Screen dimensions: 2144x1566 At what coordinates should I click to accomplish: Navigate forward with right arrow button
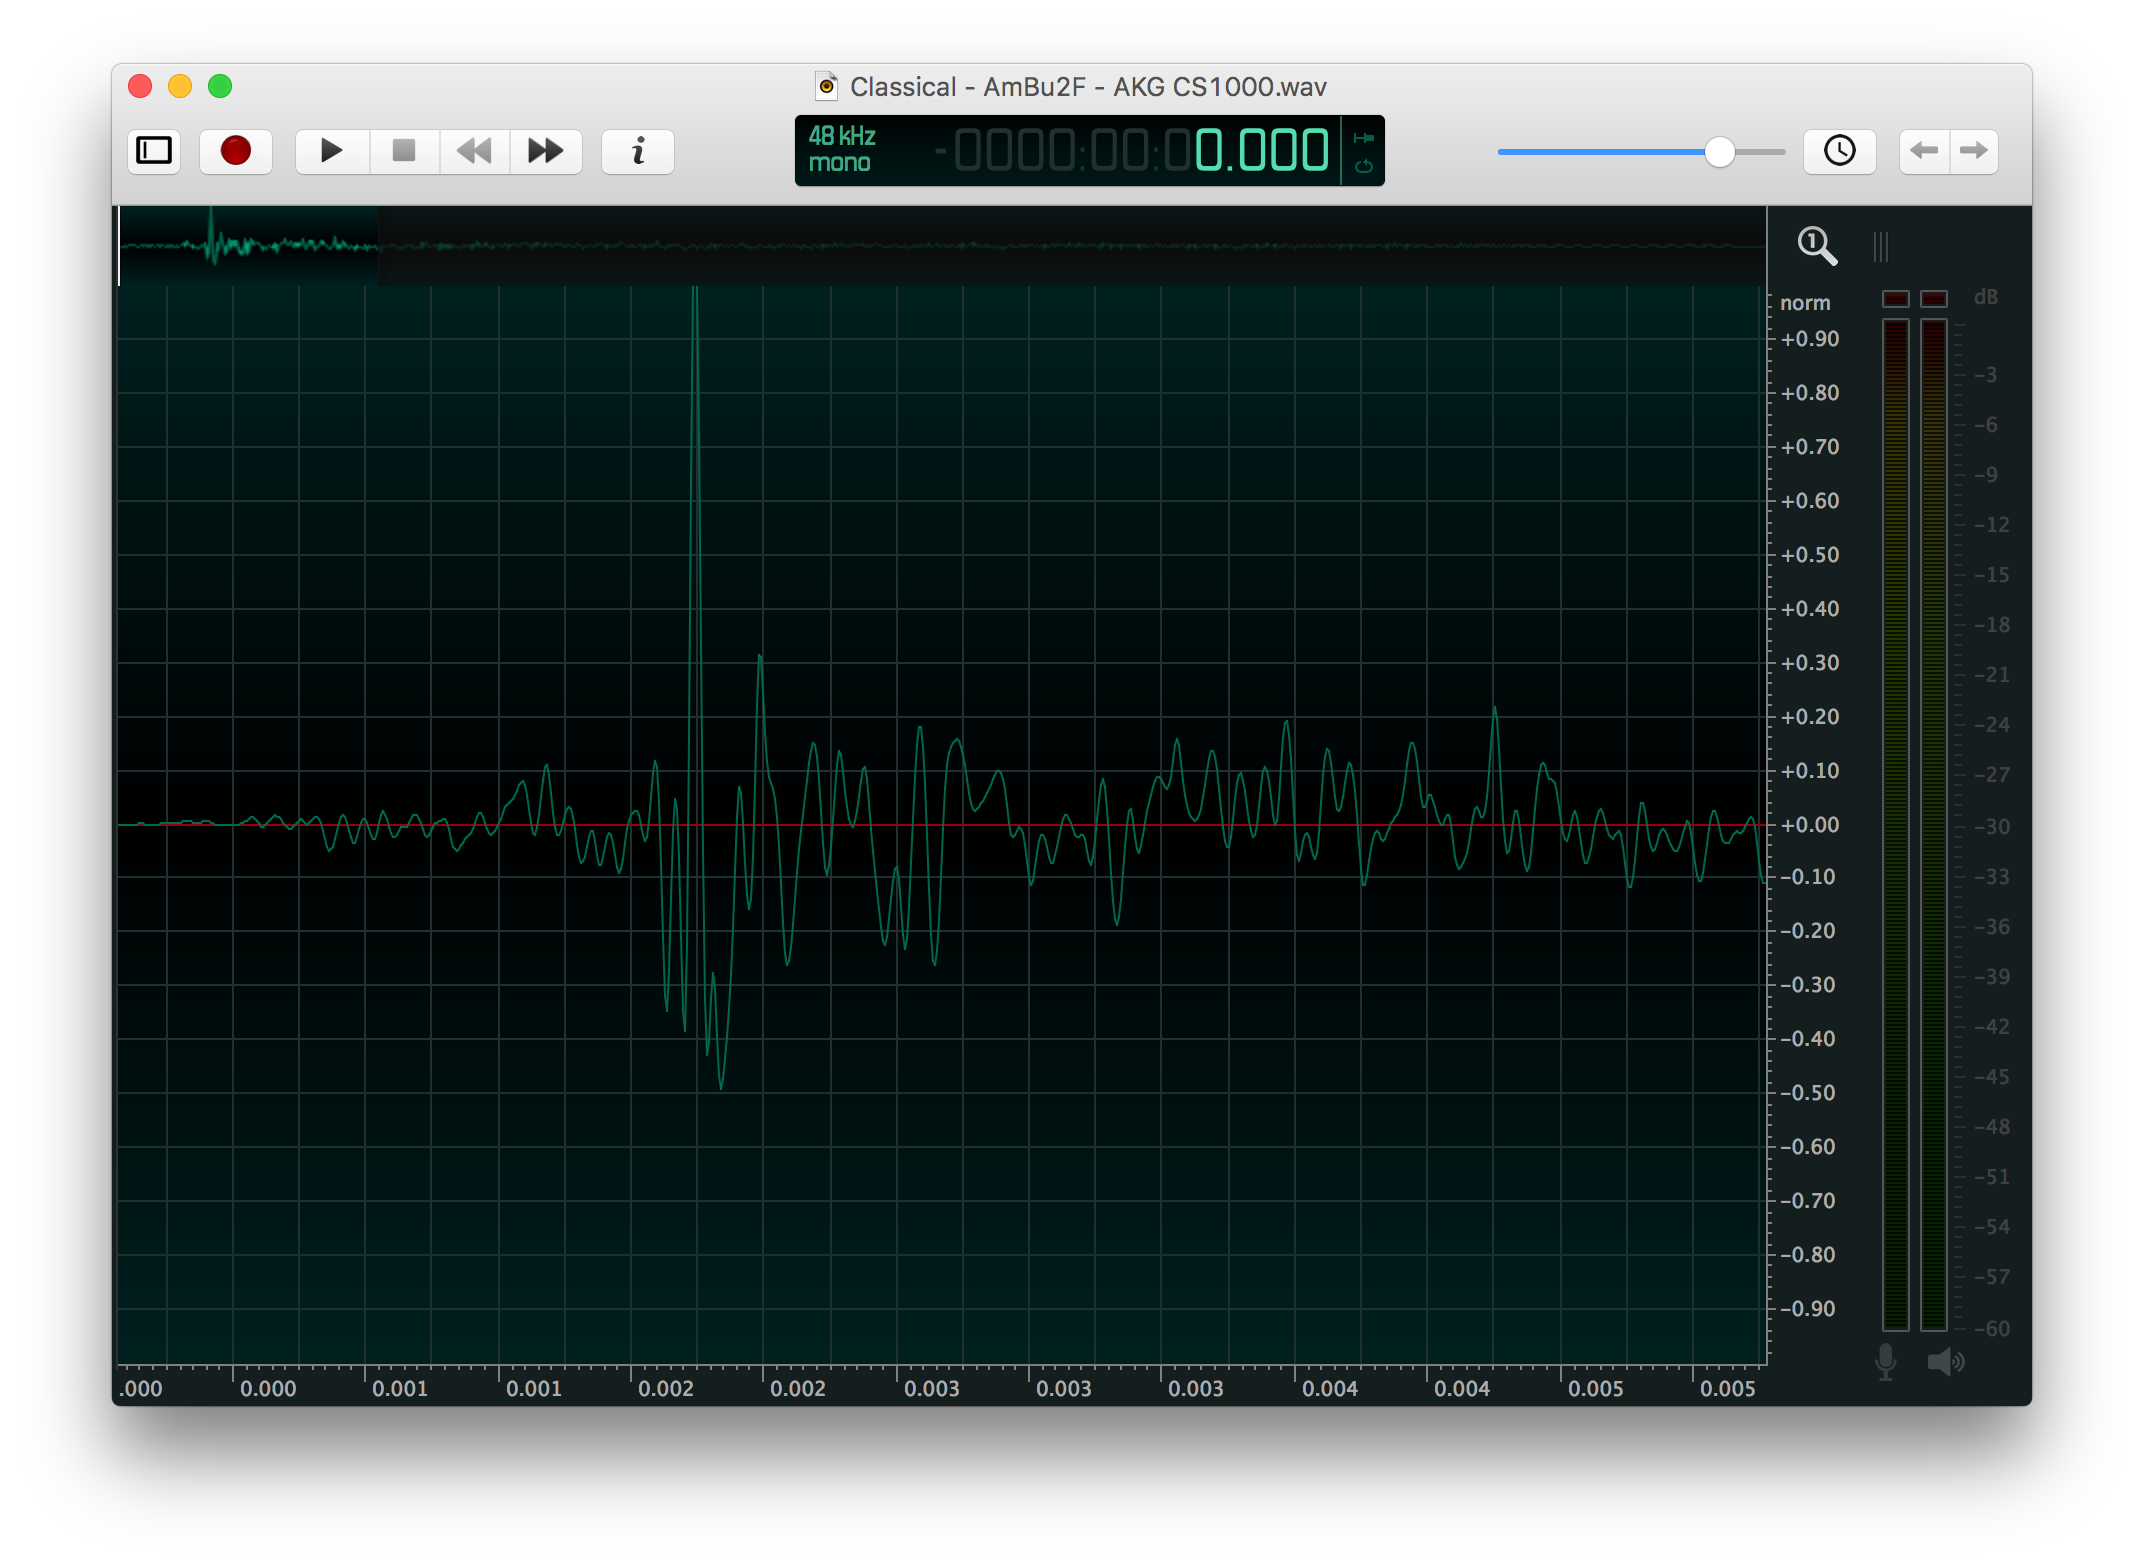click(x=1974, y=151)
